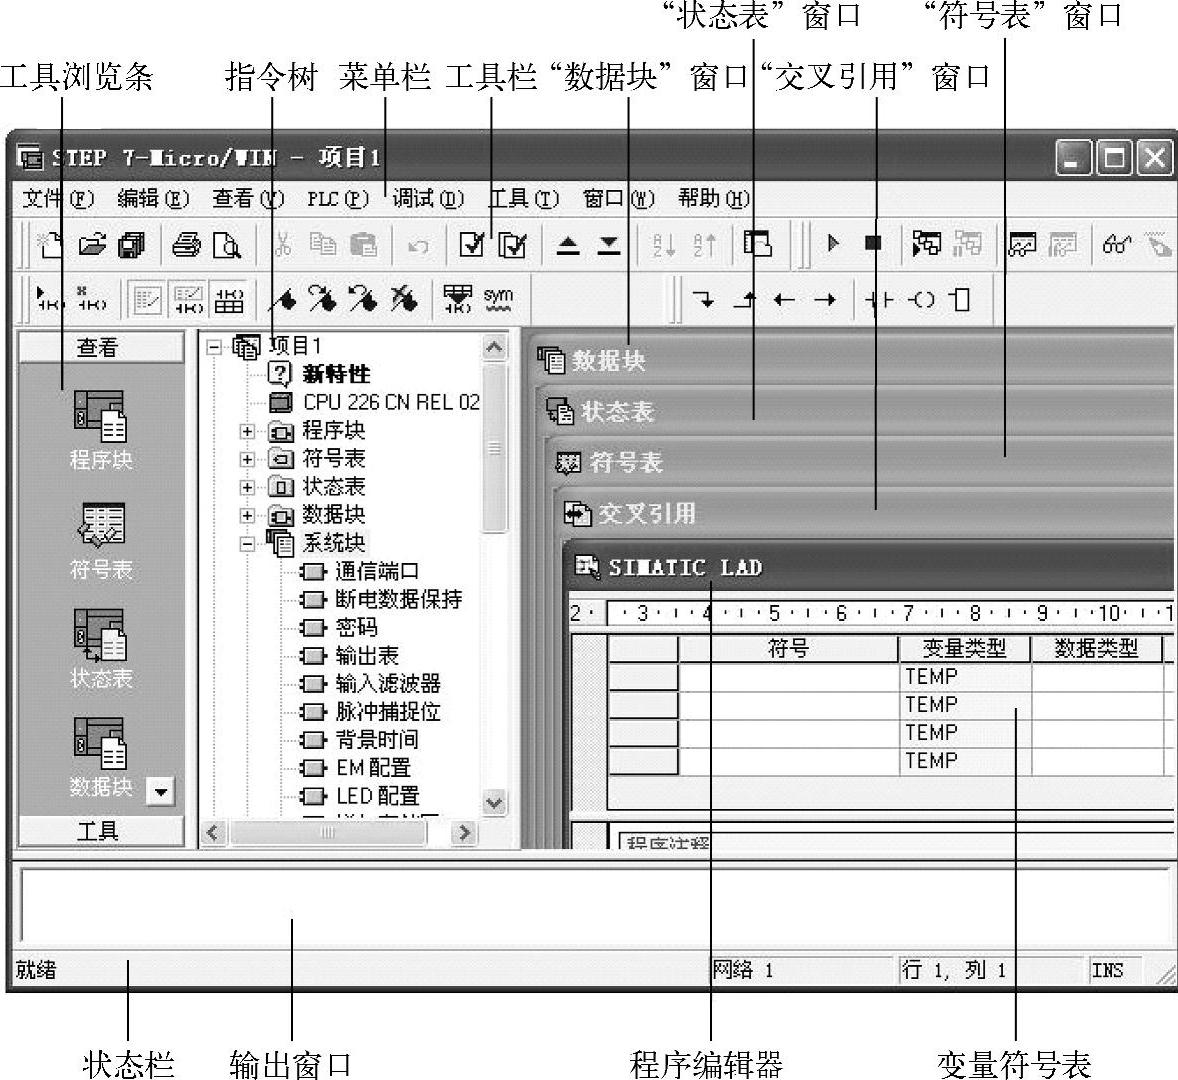The height and width of the screenshot is (1080, 1178).
Task: Activate the 数据块 window title bar
Action: pos(853,361)
